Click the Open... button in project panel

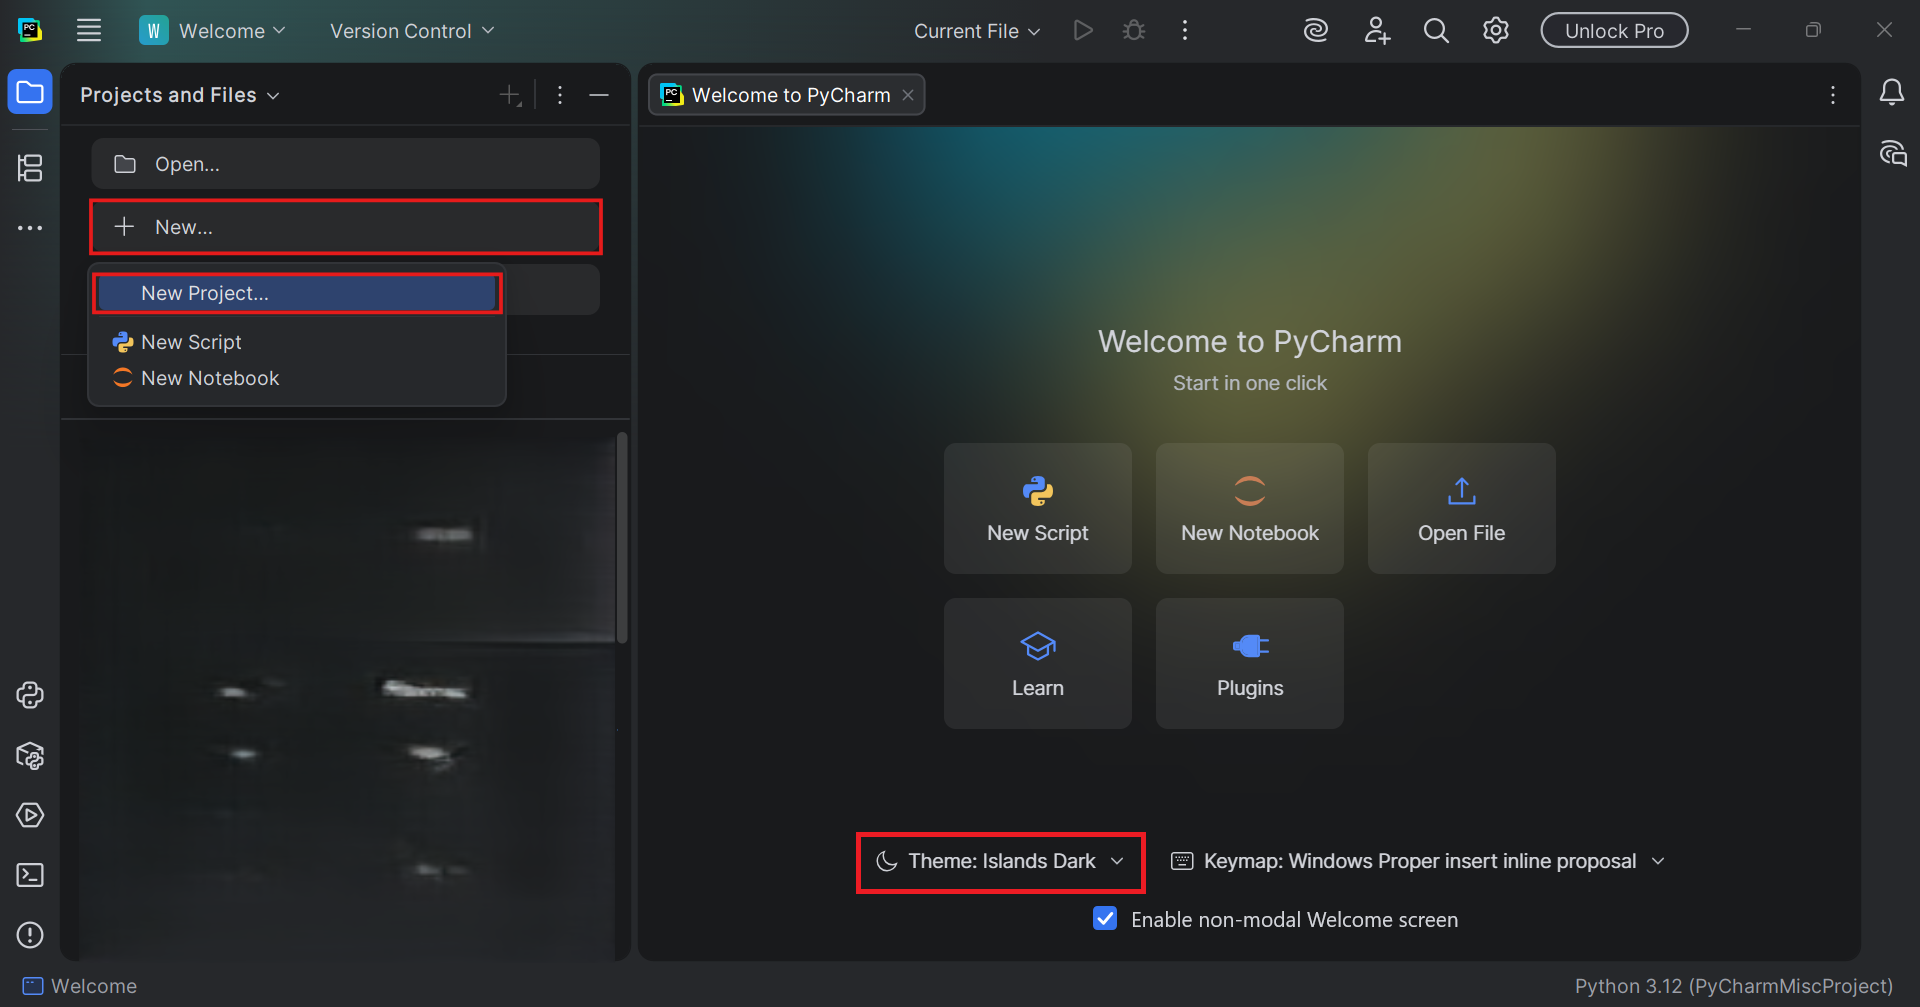(345, 164)
